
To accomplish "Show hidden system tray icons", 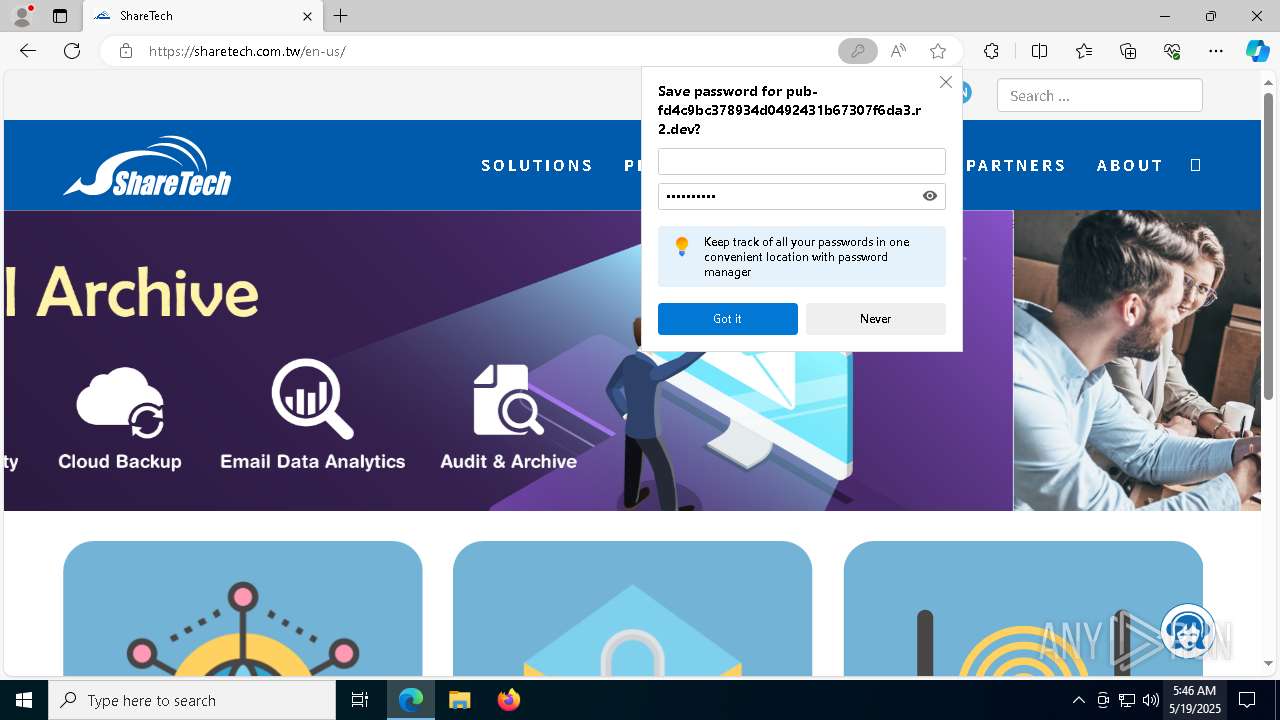I will 1078,700.
